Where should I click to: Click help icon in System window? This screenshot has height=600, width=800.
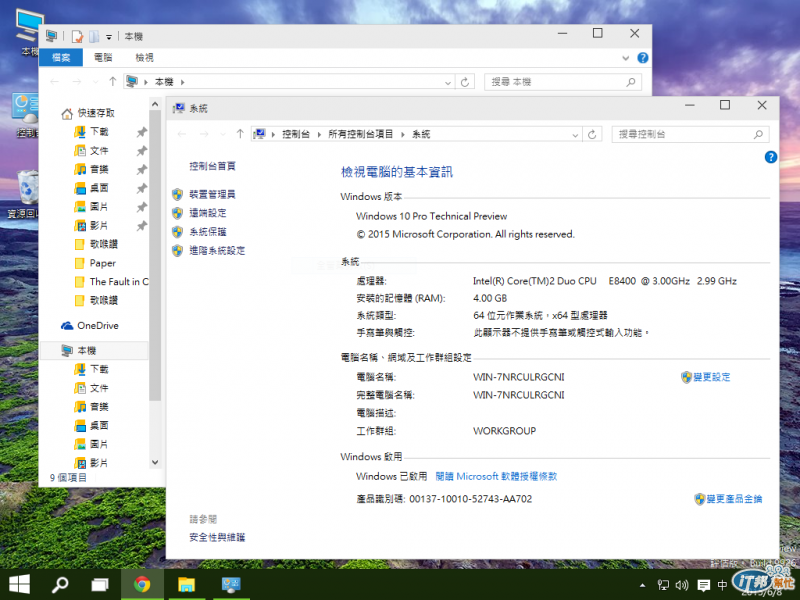click(770, 157)
